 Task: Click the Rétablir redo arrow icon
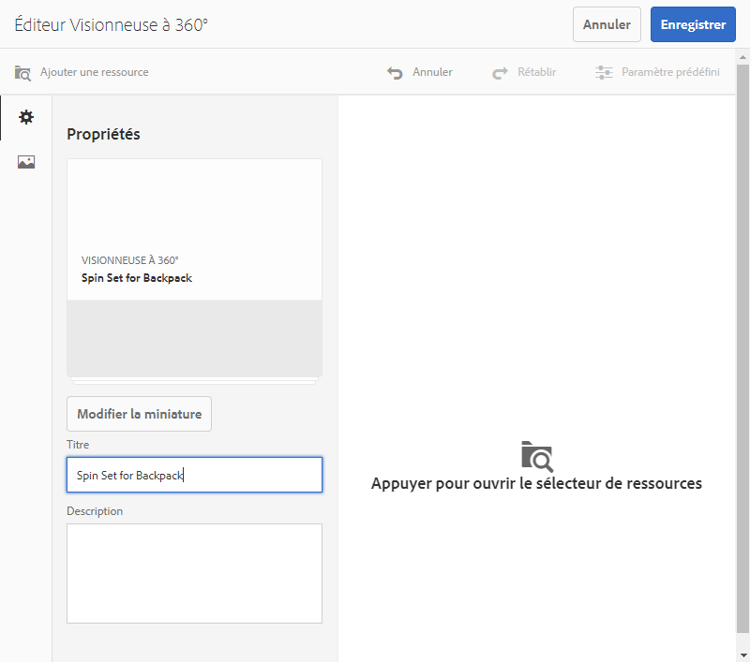tap(500, 73)
